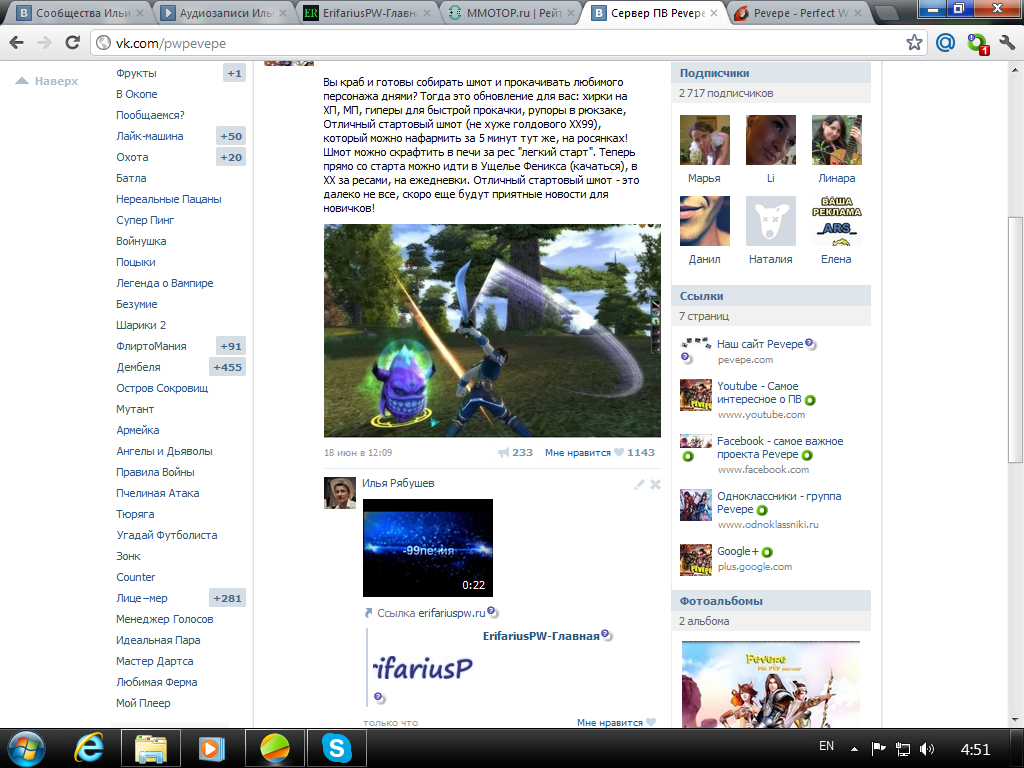The height and width of the screenshot is (768, 1024).
Task: Play the 0:22 video thumbnail
Action: [x=428, y=548]
